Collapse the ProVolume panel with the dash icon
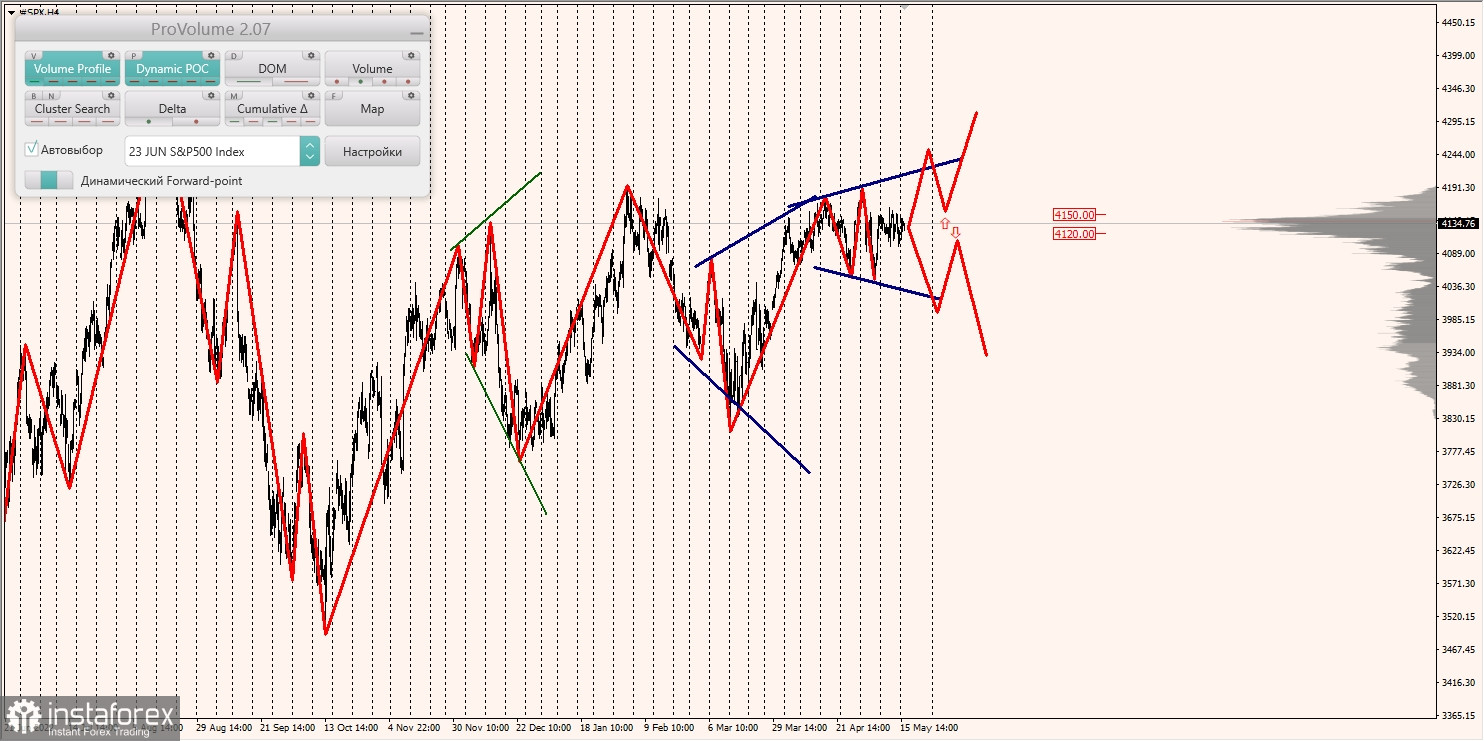 click(x=416, y=32)
